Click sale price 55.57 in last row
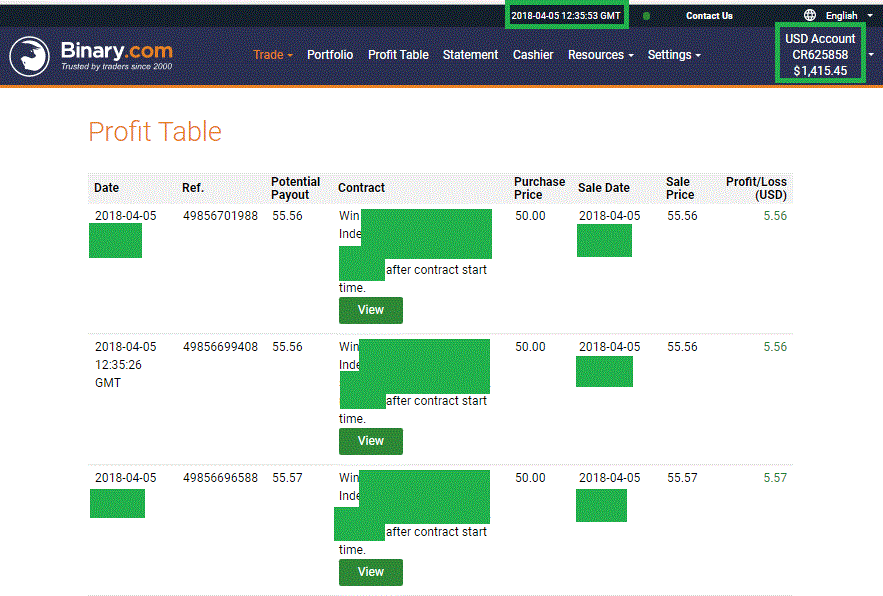 pyautogui.click(x=682, y=478)
